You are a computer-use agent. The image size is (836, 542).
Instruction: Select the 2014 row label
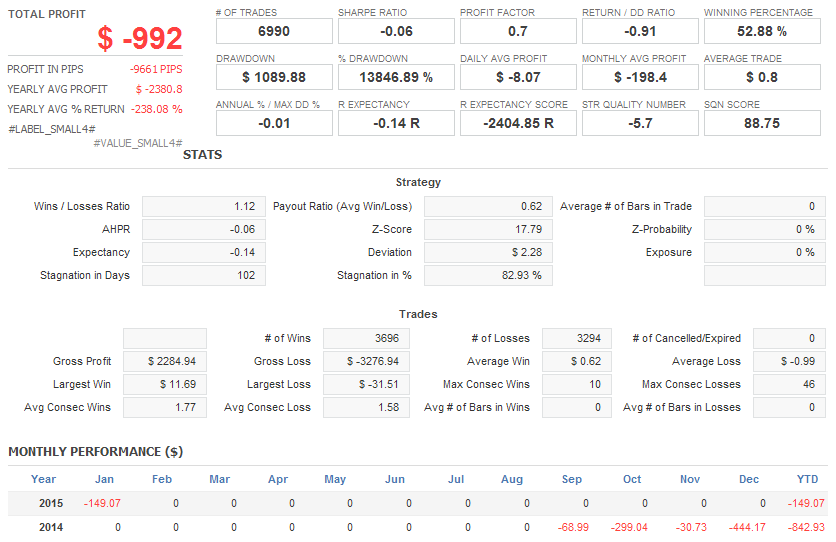(x=51, y=527)
